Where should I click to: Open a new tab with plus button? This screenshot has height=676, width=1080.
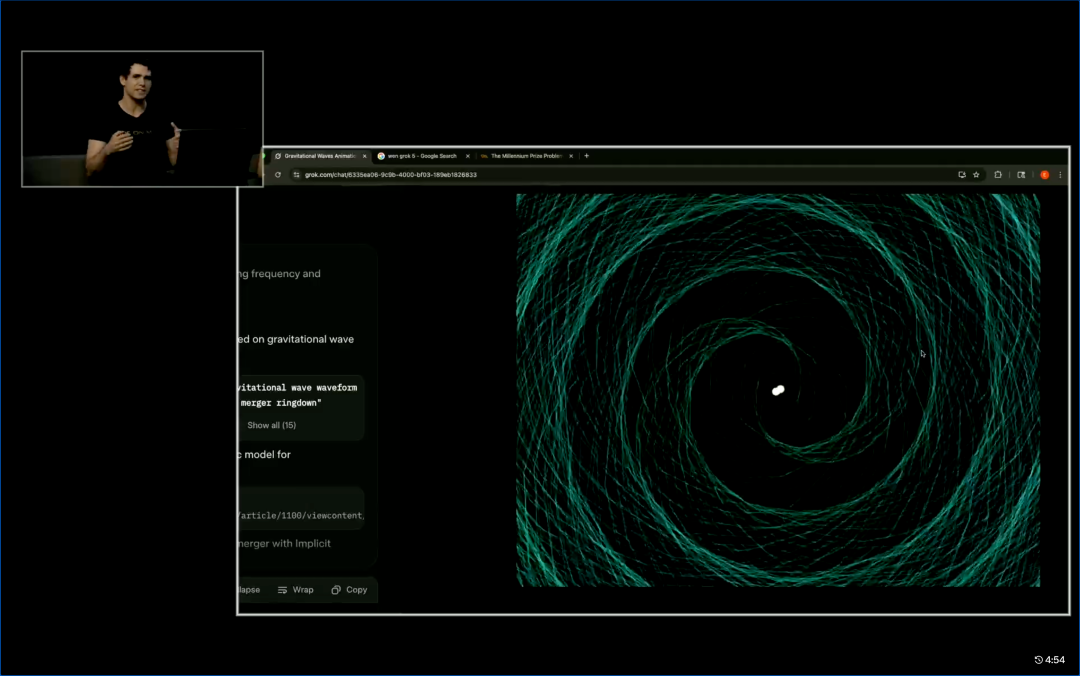click(x=587, y=156)
